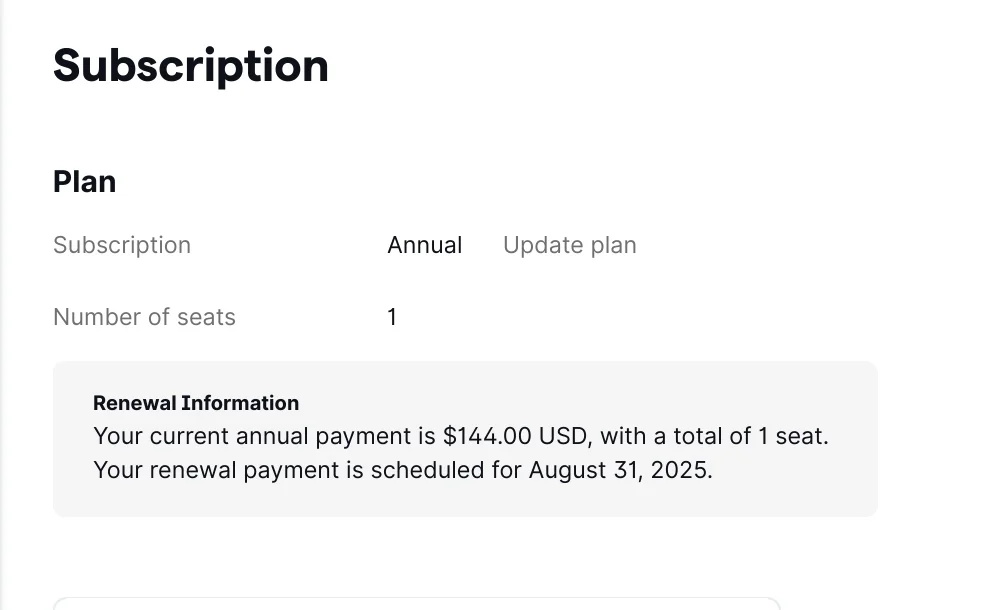The width and height of the screenshot is (993, 610).
Task: Click the Renewal Information gray box
Action: point(465,439)
